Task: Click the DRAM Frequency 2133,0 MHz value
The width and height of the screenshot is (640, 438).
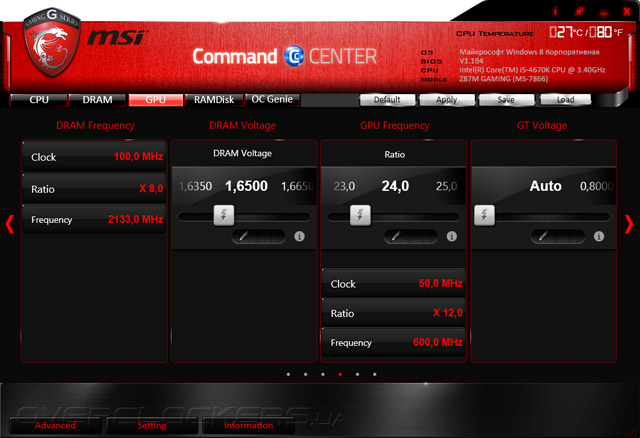Action: (136, 219)
